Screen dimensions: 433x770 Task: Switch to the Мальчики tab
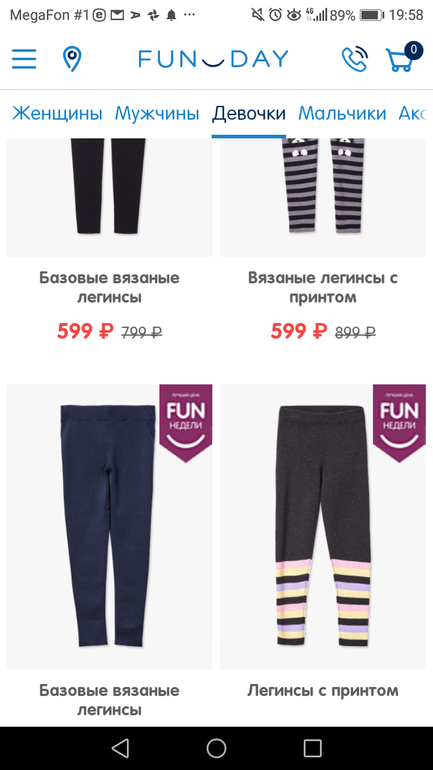[342, 113]
